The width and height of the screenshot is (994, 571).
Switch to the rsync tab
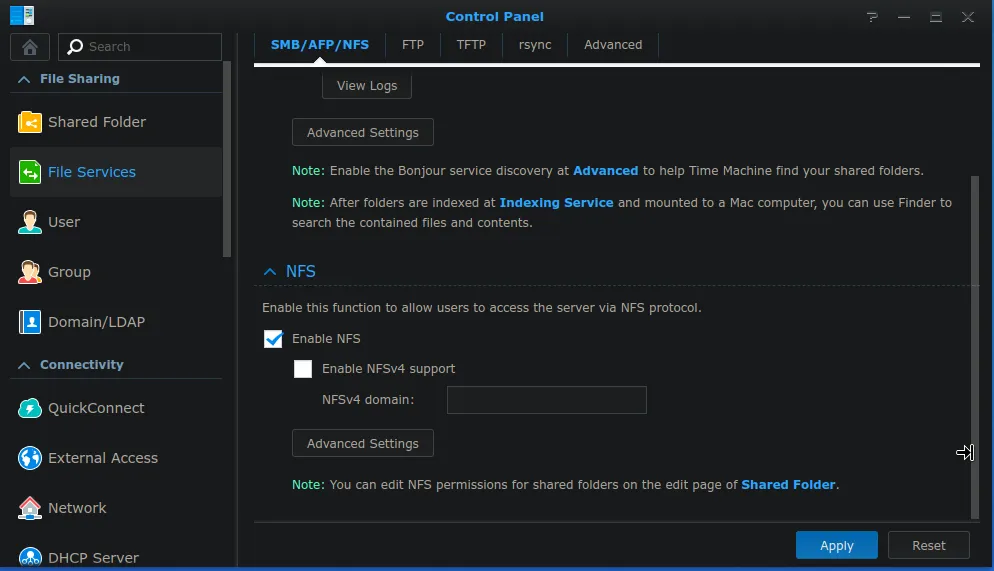pos(535,45)
